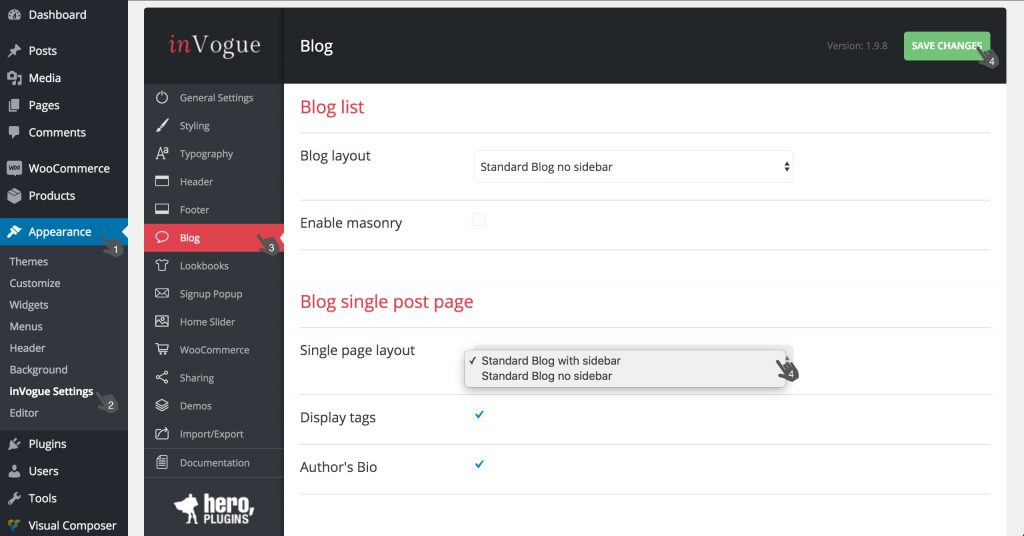Open Home Slider settings section

pyautogui.click(x=214, y=322)
